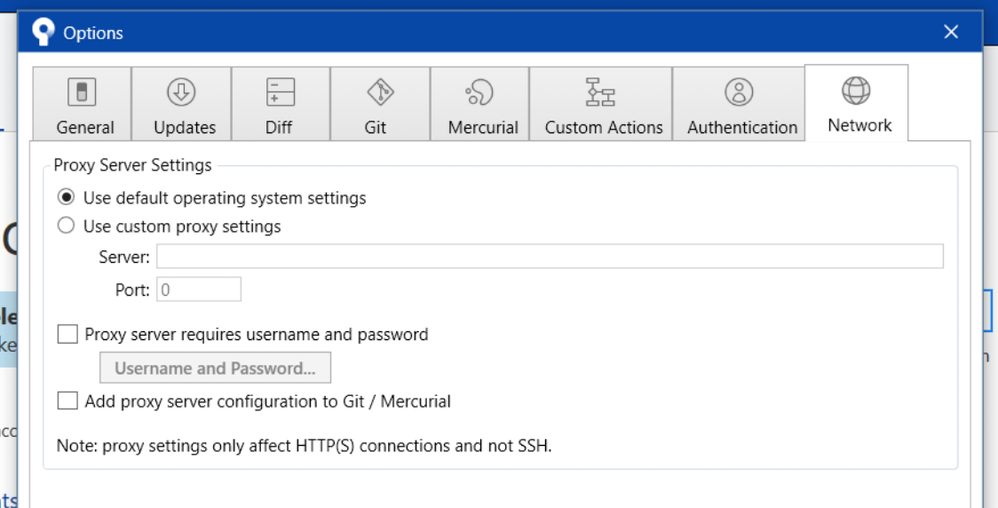Click the Authentication person icon
The image size is (998, 508).
pos(739,93)
